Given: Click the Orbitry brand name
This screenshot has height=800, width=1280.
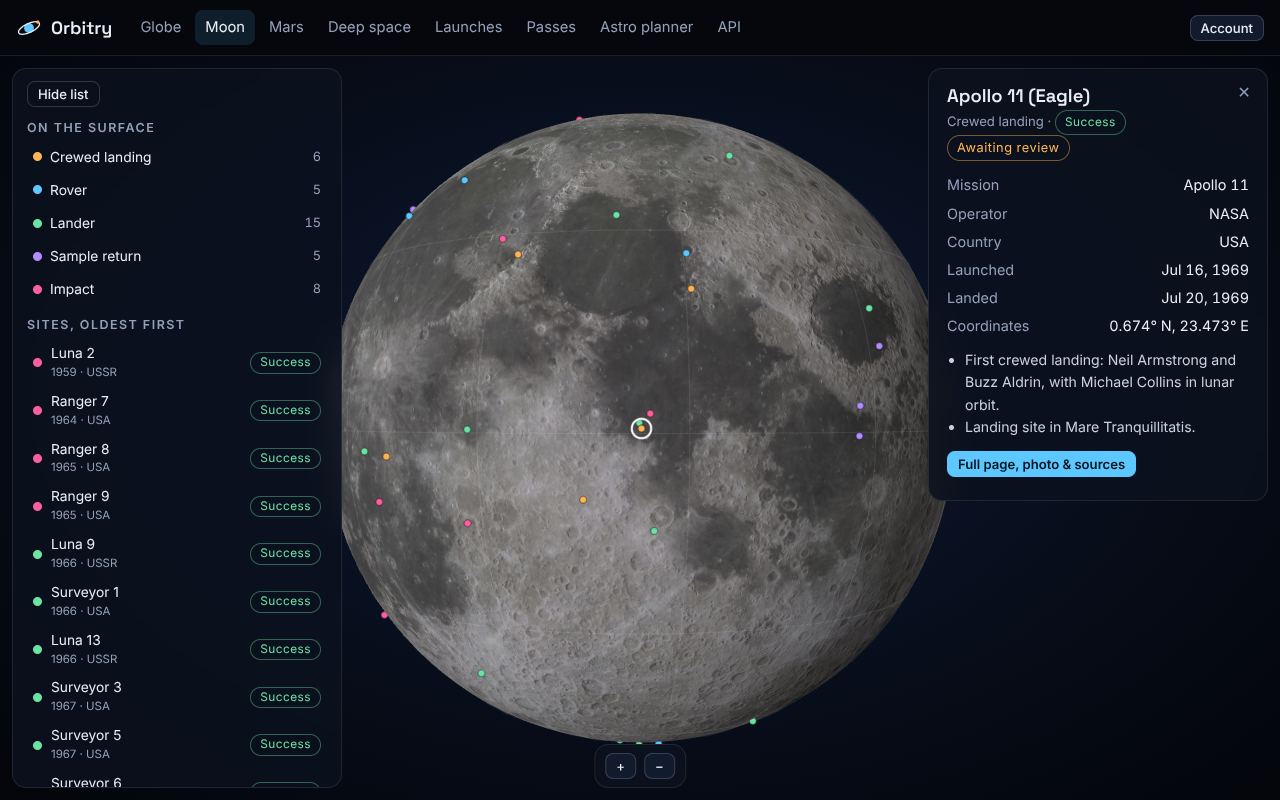Looking at the screenshot, I should point(81,28).
